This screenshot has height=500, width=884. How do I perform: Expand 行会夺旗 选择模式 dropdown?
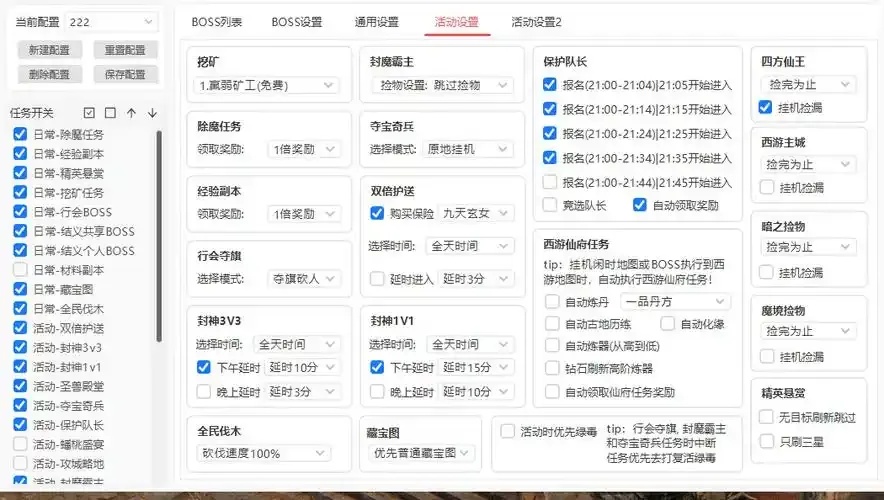tap(303, 278)
